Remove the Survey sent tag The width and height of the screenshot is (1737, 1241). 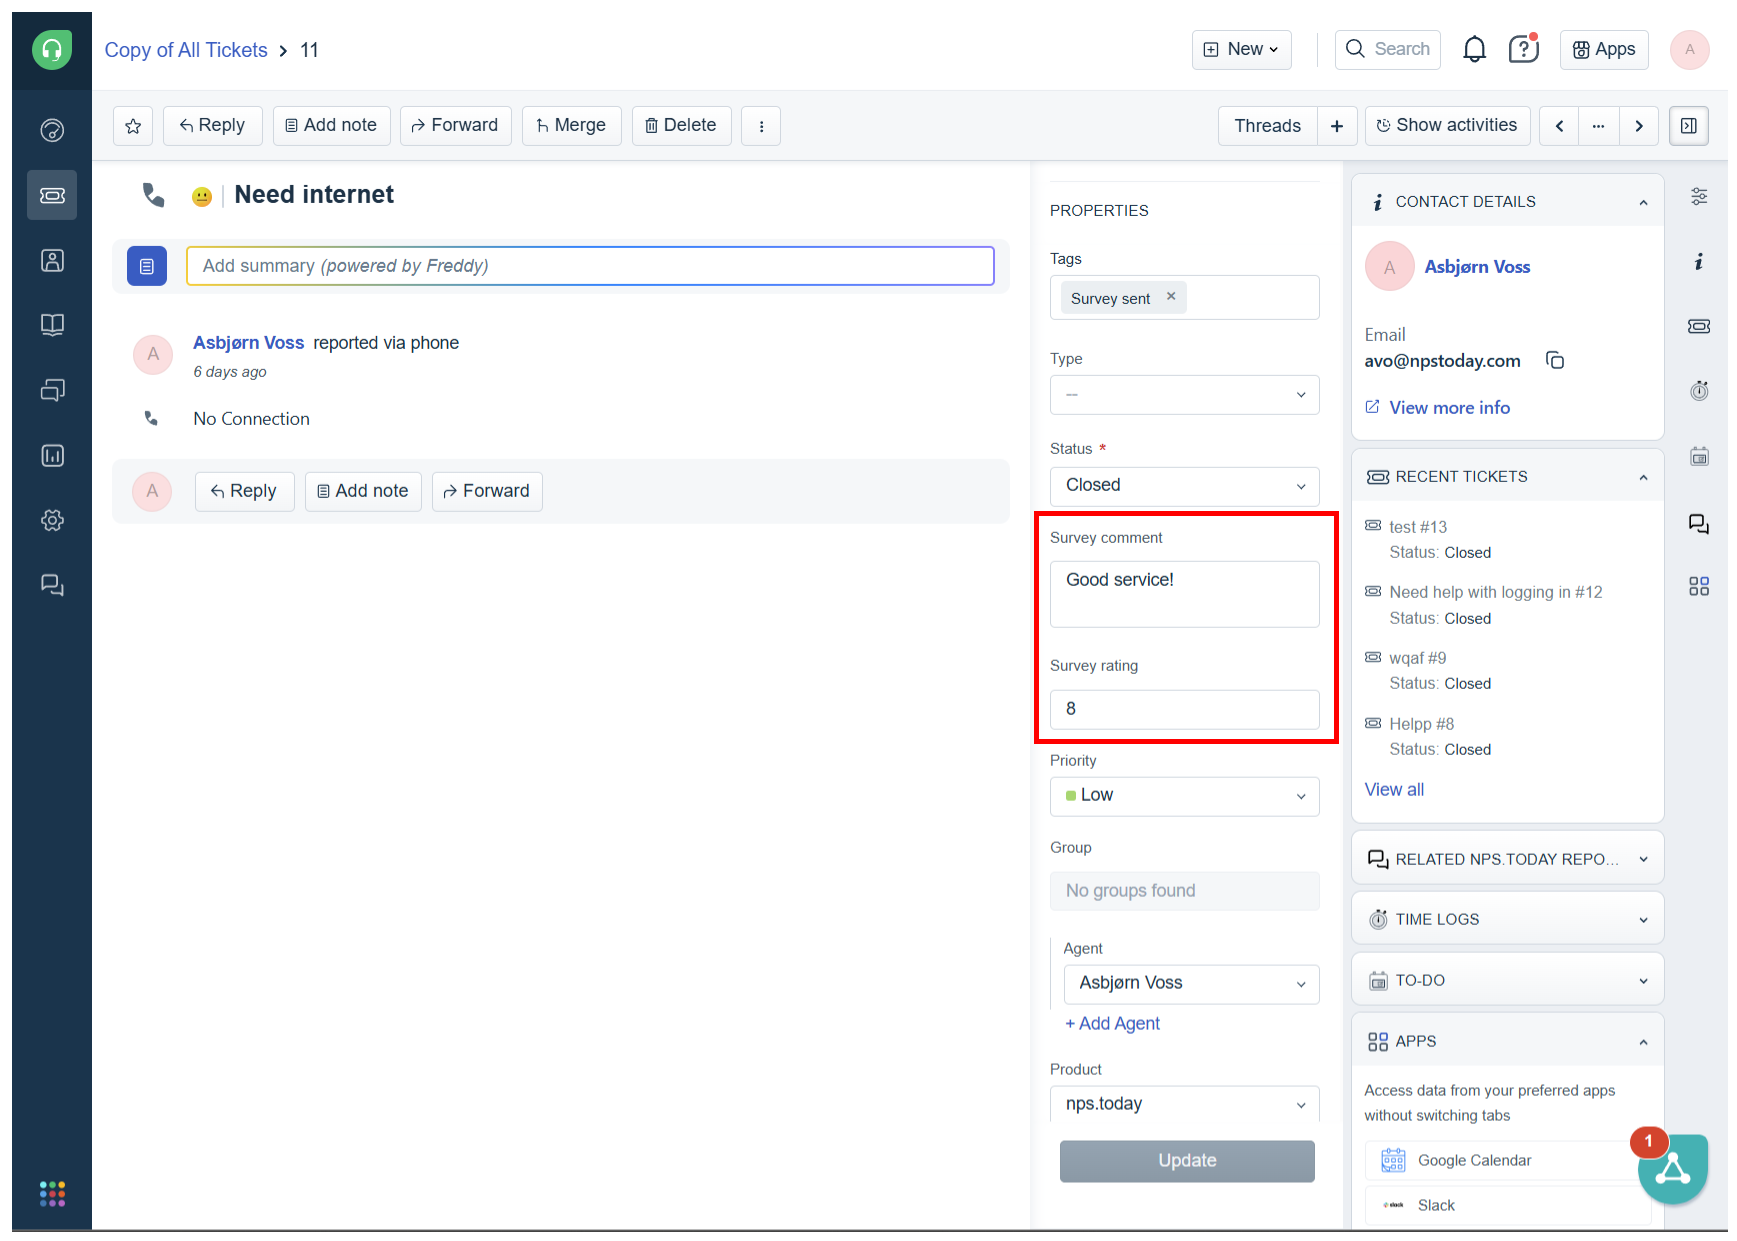[1171, 297]
